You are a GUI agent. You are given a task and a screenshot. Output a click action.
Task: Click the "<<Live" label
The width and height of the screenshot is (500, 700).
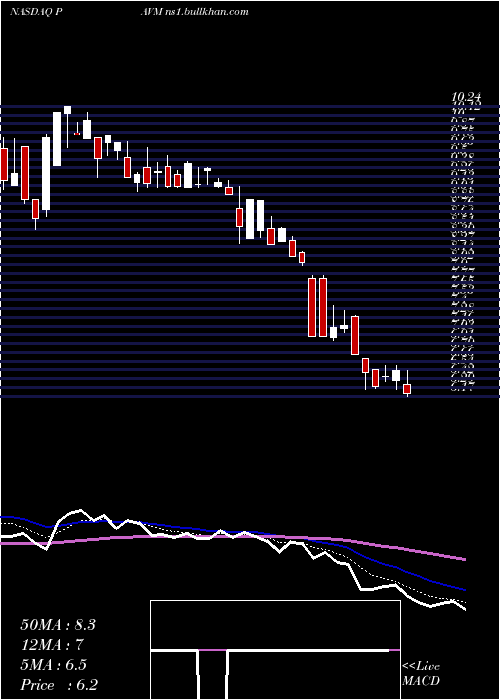click(x=421, y=667)
